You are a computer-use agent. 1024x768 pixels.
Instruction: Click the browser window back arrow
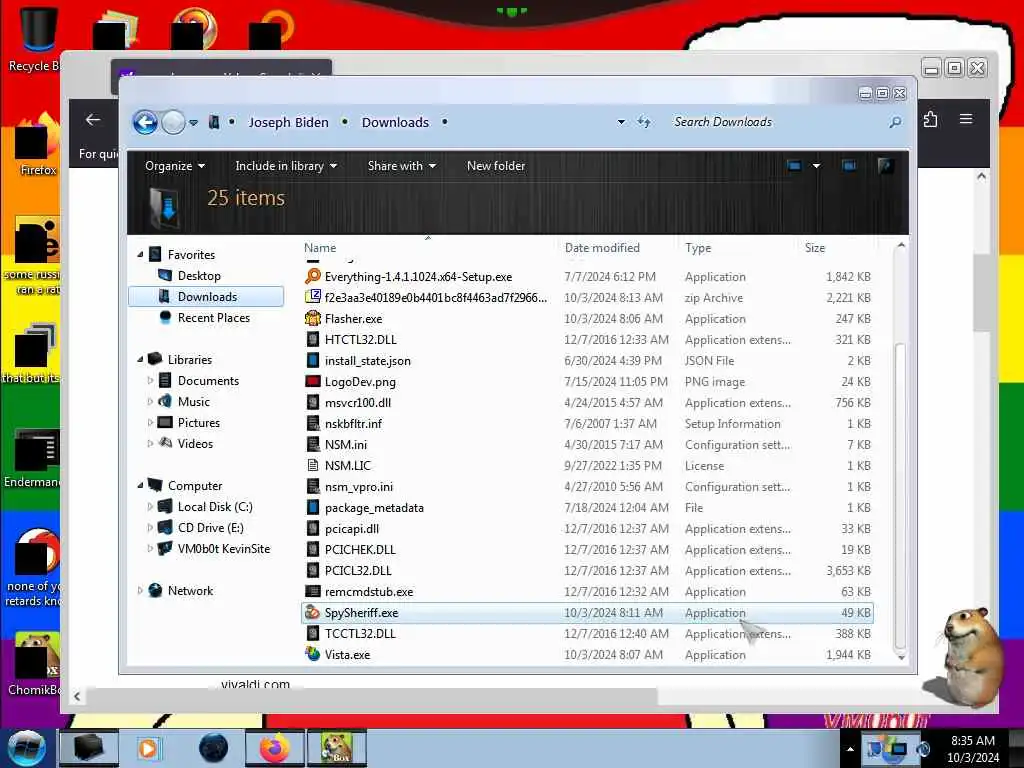click(x=93, y=120)
